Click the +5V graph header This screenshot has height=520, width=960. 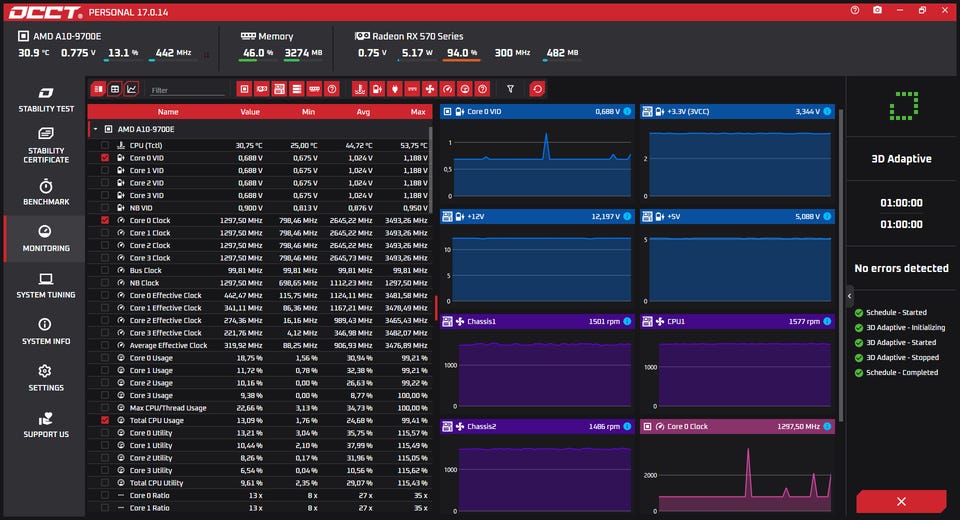pos(737,216)
